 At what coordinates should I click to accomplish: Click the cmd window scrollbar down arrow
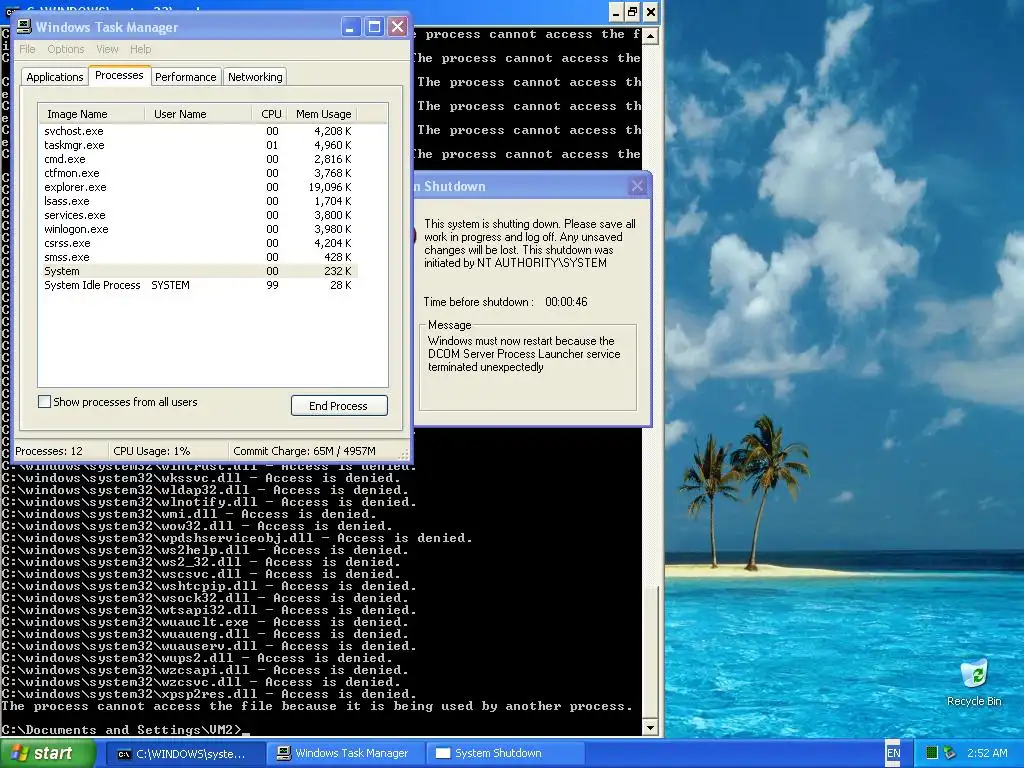(650, 727)
